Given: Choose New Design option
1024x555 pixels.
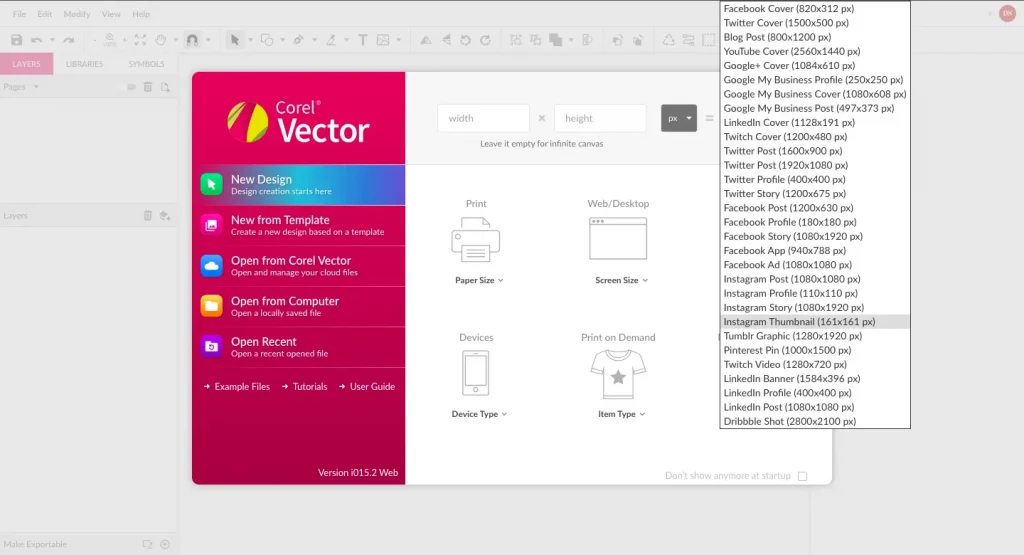Looking at the screenshot, I should pyautogui.click(x=298, y=185).
